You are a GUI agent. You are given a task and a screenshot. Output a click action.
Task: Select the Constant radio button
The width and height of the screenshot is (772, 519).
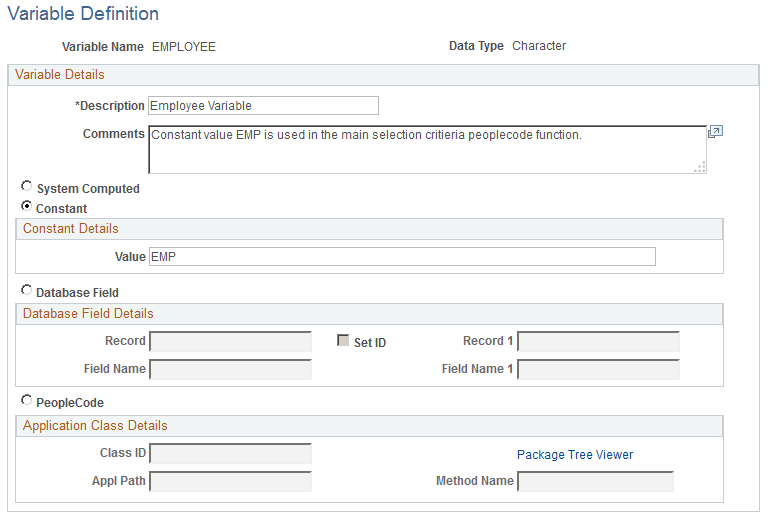27,206
